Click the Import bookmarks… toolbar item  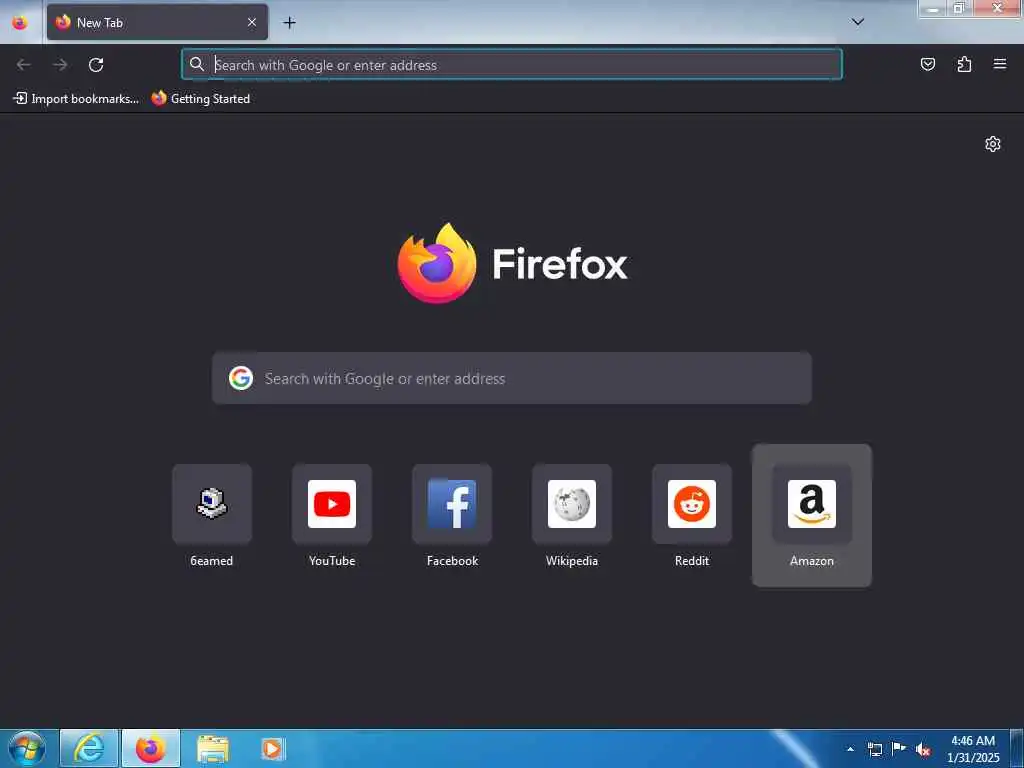coord(76,99)
